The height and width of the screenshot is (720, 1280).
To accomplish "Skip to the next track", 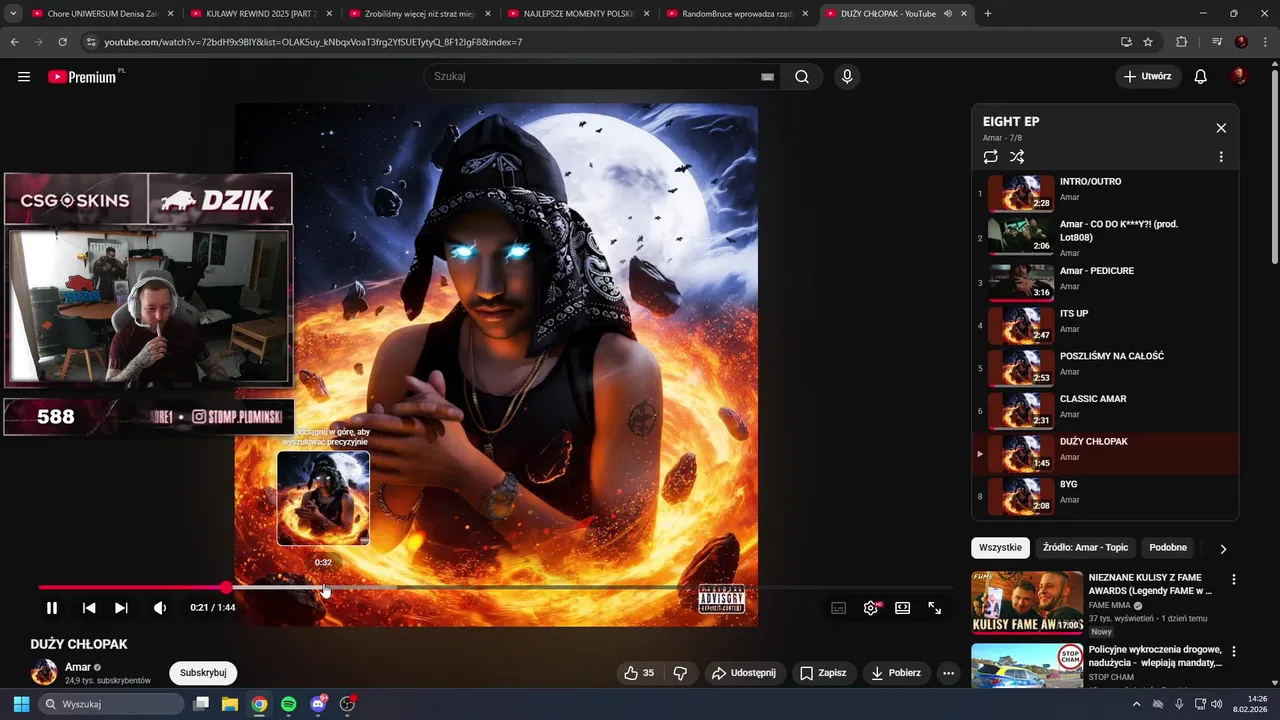I will [121, 607].
